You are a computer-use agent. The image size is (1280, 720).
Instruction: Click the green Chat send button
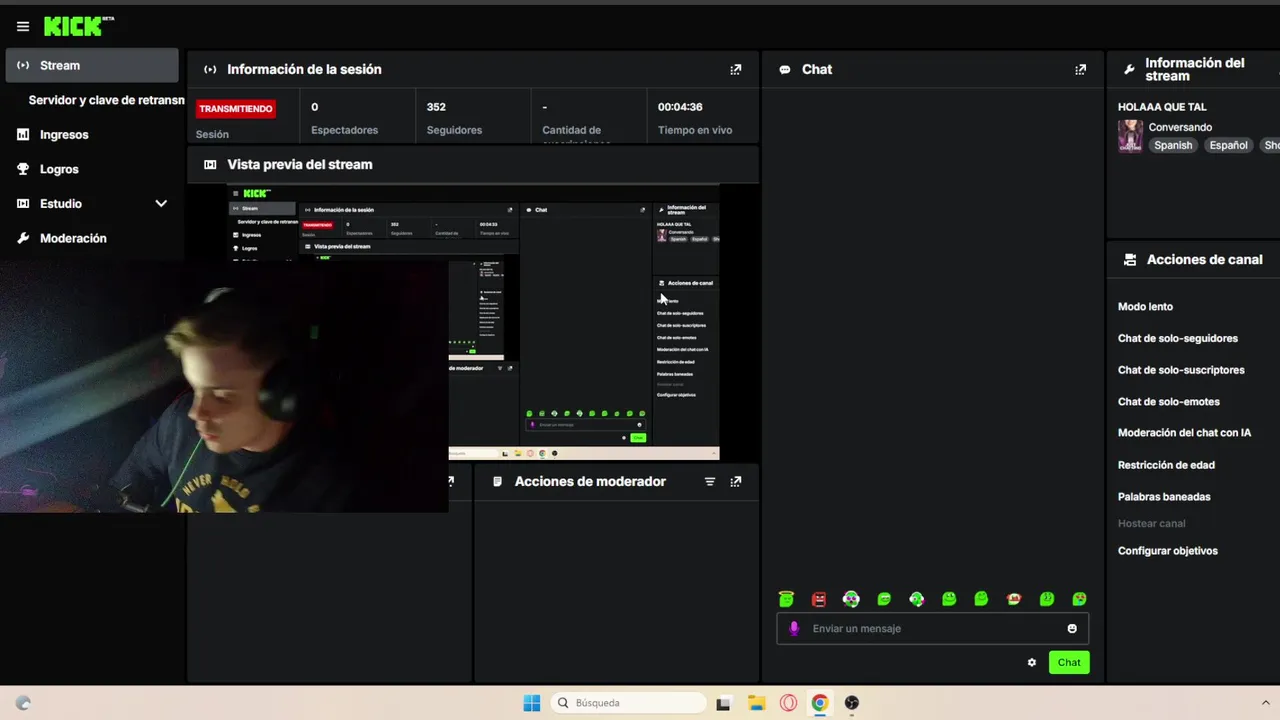tap(1069, 662)
